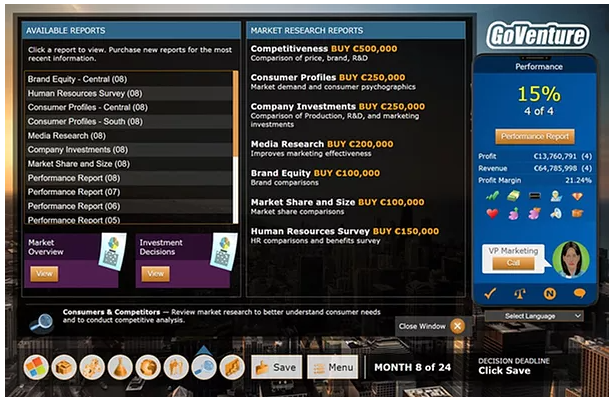Click the orange scrollbar of the reports list
The image size is (613, 401).
click(235, 114)
